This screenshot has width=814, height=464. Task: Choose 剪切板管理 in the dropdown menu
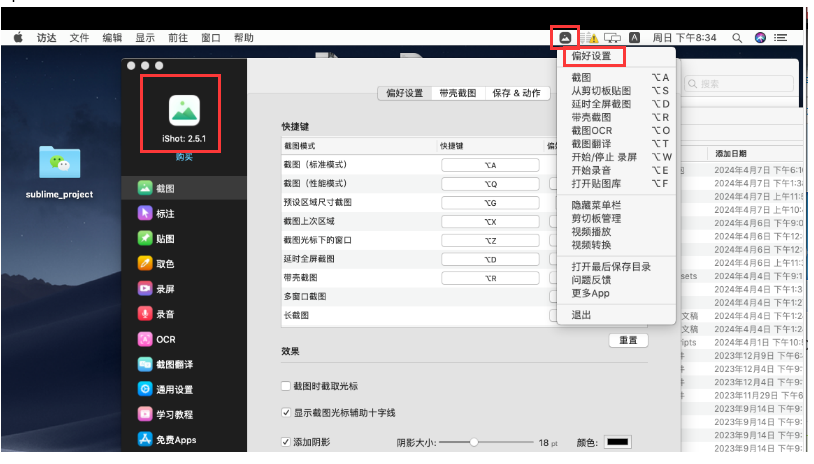(x=616, y=219)
